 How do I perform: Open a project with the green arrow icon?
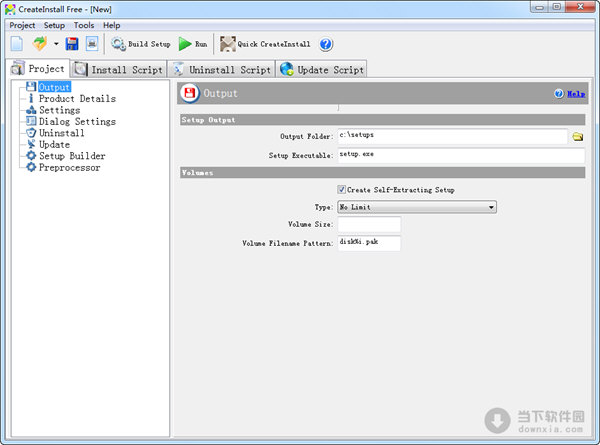click(x=40, y=44)
